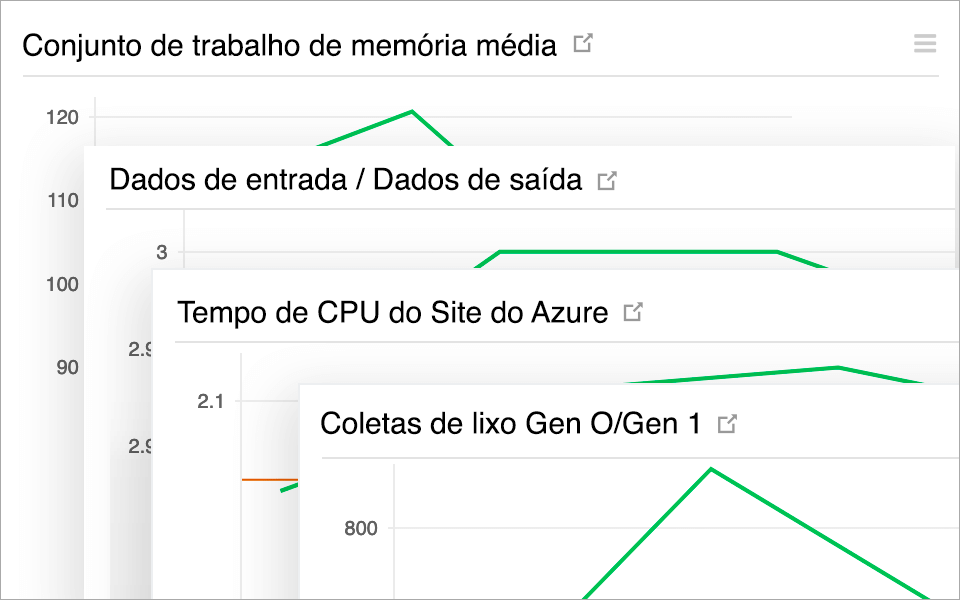
Task: Select the green spike in Coletas de lixo graph
Action: (712, 470)
